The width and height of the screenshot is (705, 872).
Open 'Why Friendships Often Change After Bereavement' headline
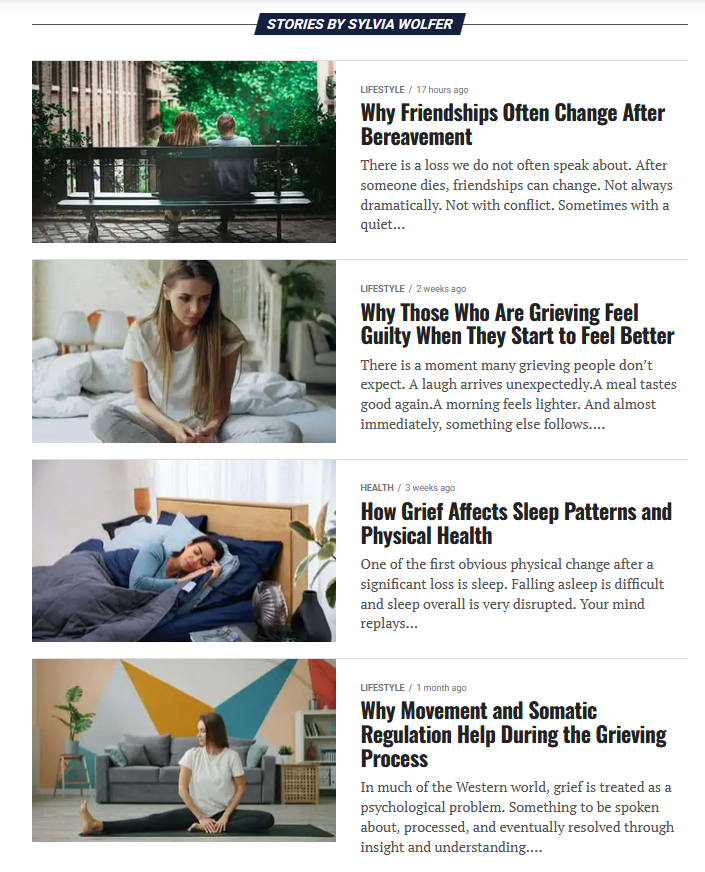coord(513,125)
